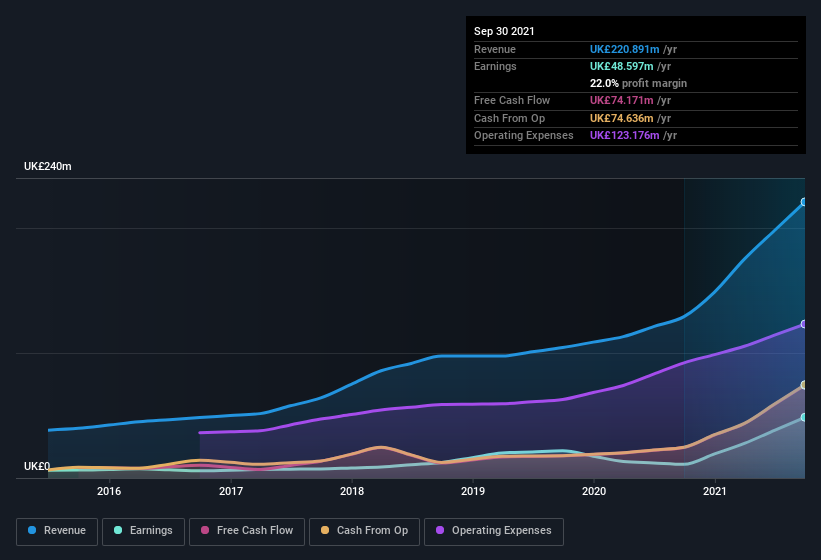Viewport: 821px width, 560px height.
Task: Click the orange Cash From Op dot
Action: coord(326,530)
